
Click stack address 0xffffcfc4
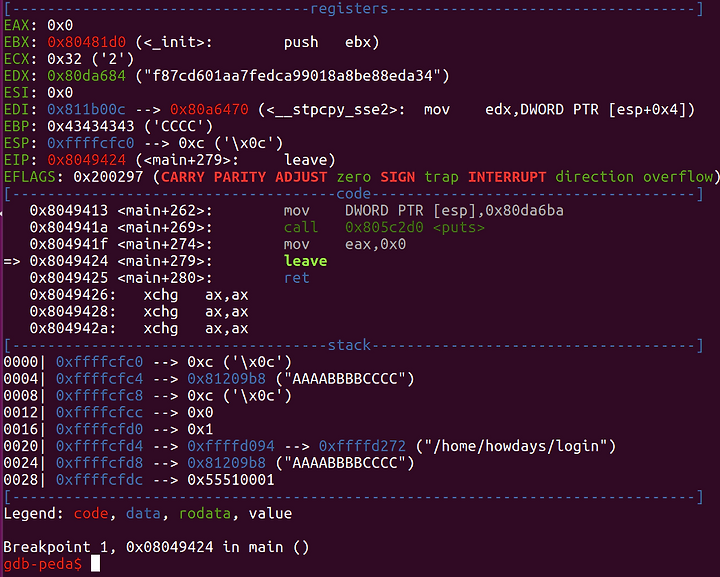[99, 379]
